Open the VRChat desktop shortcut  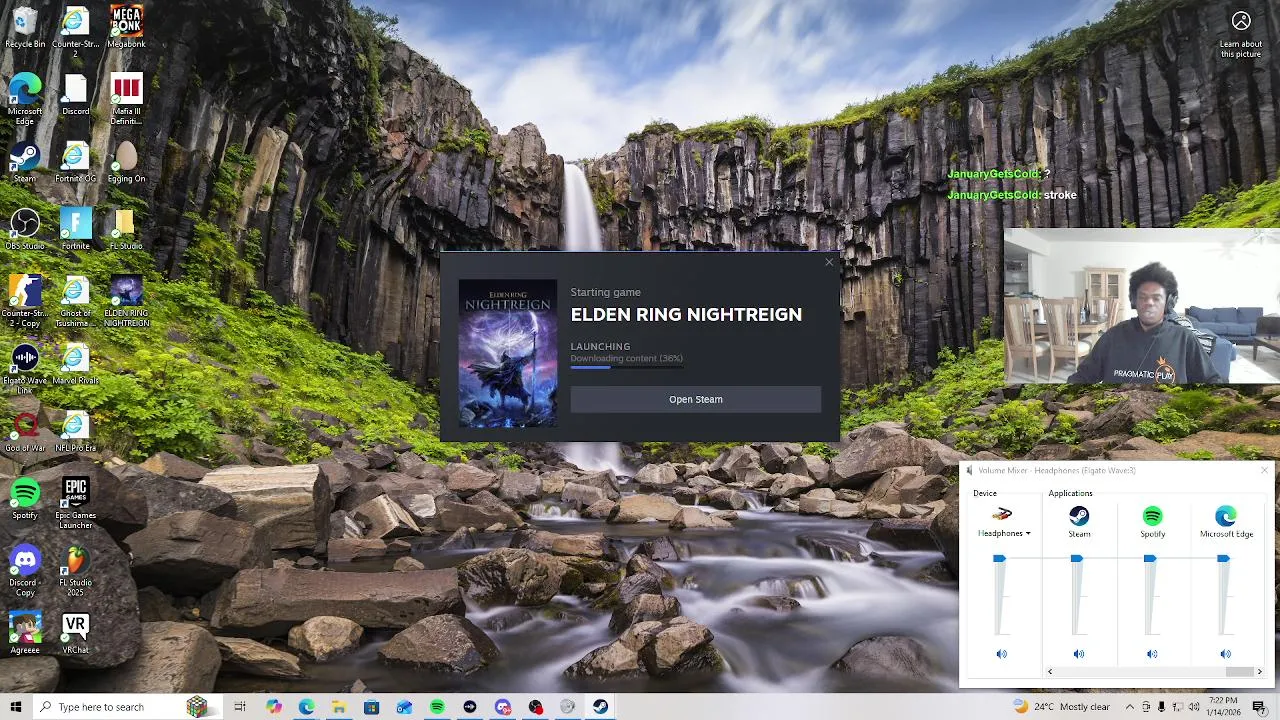pos(75,633)
